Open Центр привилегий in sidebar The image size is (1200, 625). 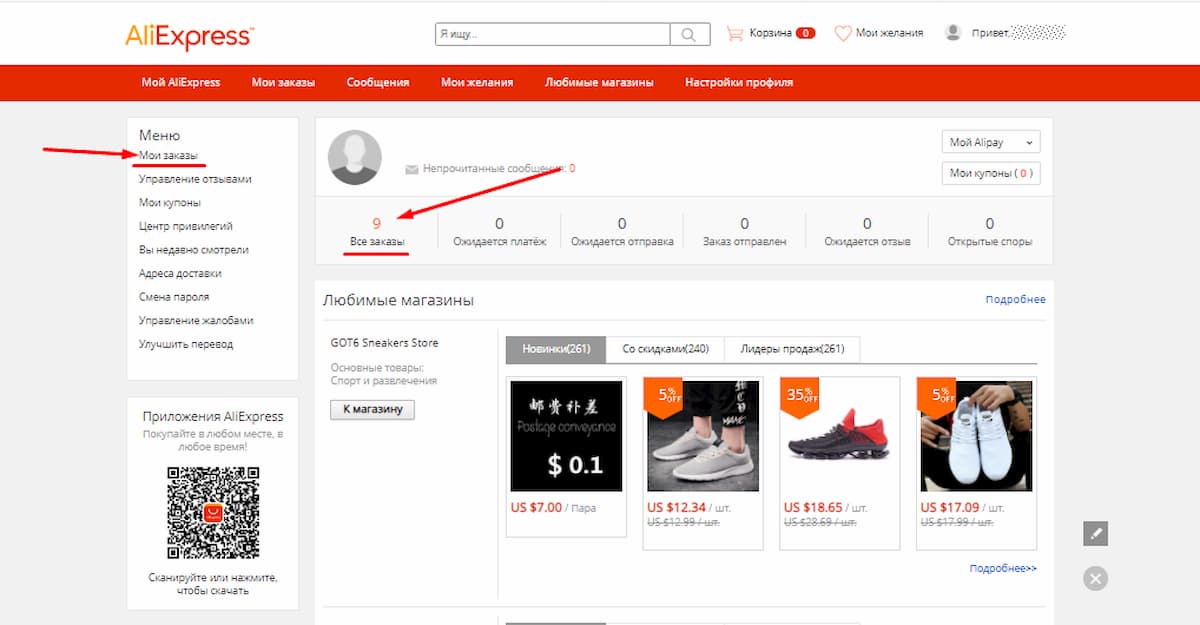click(x=186, y=226)
